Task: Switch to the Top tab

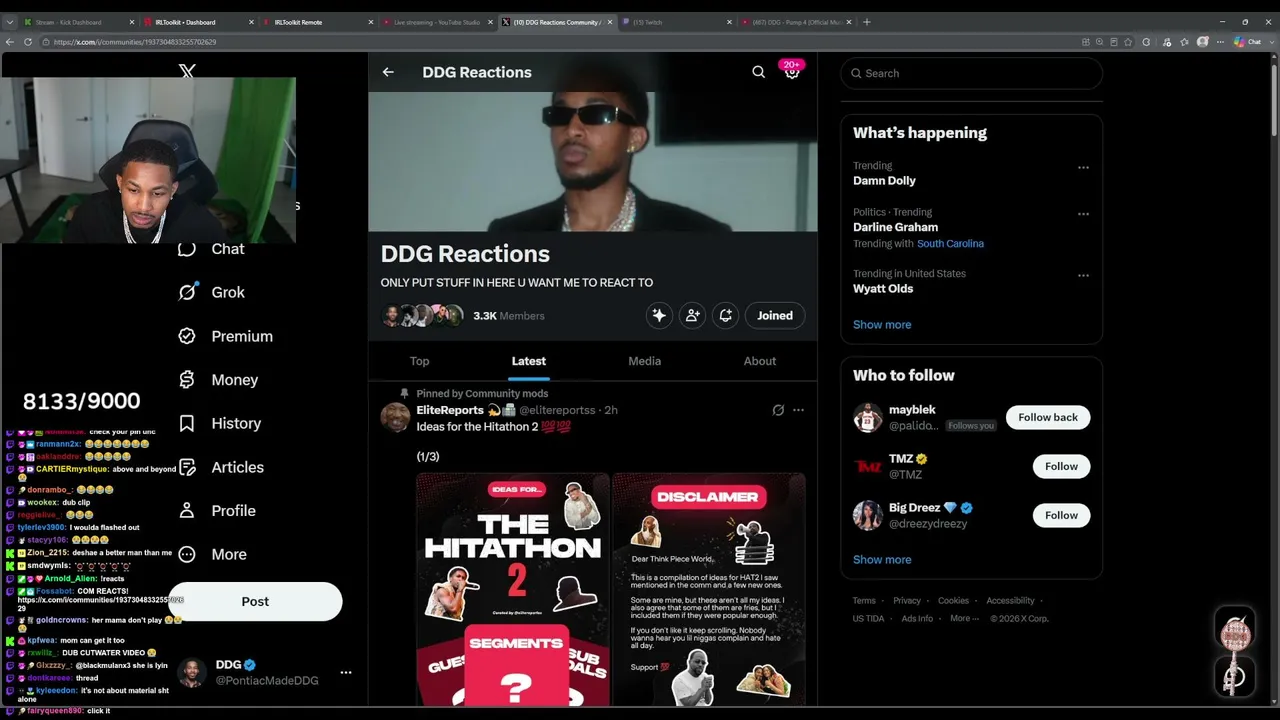Action: click(419, 361)
